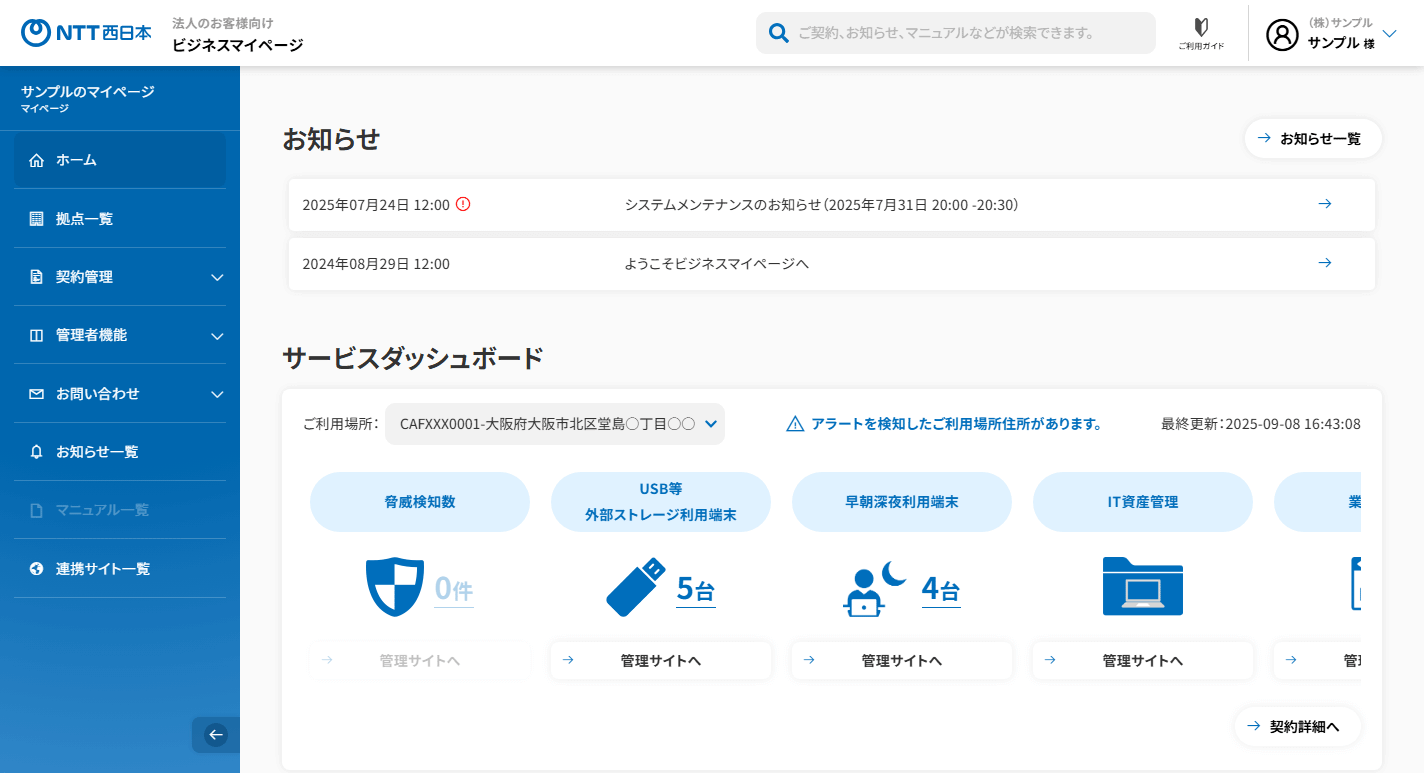Select the home icon in the sidebar

click(x=39, y=159)
